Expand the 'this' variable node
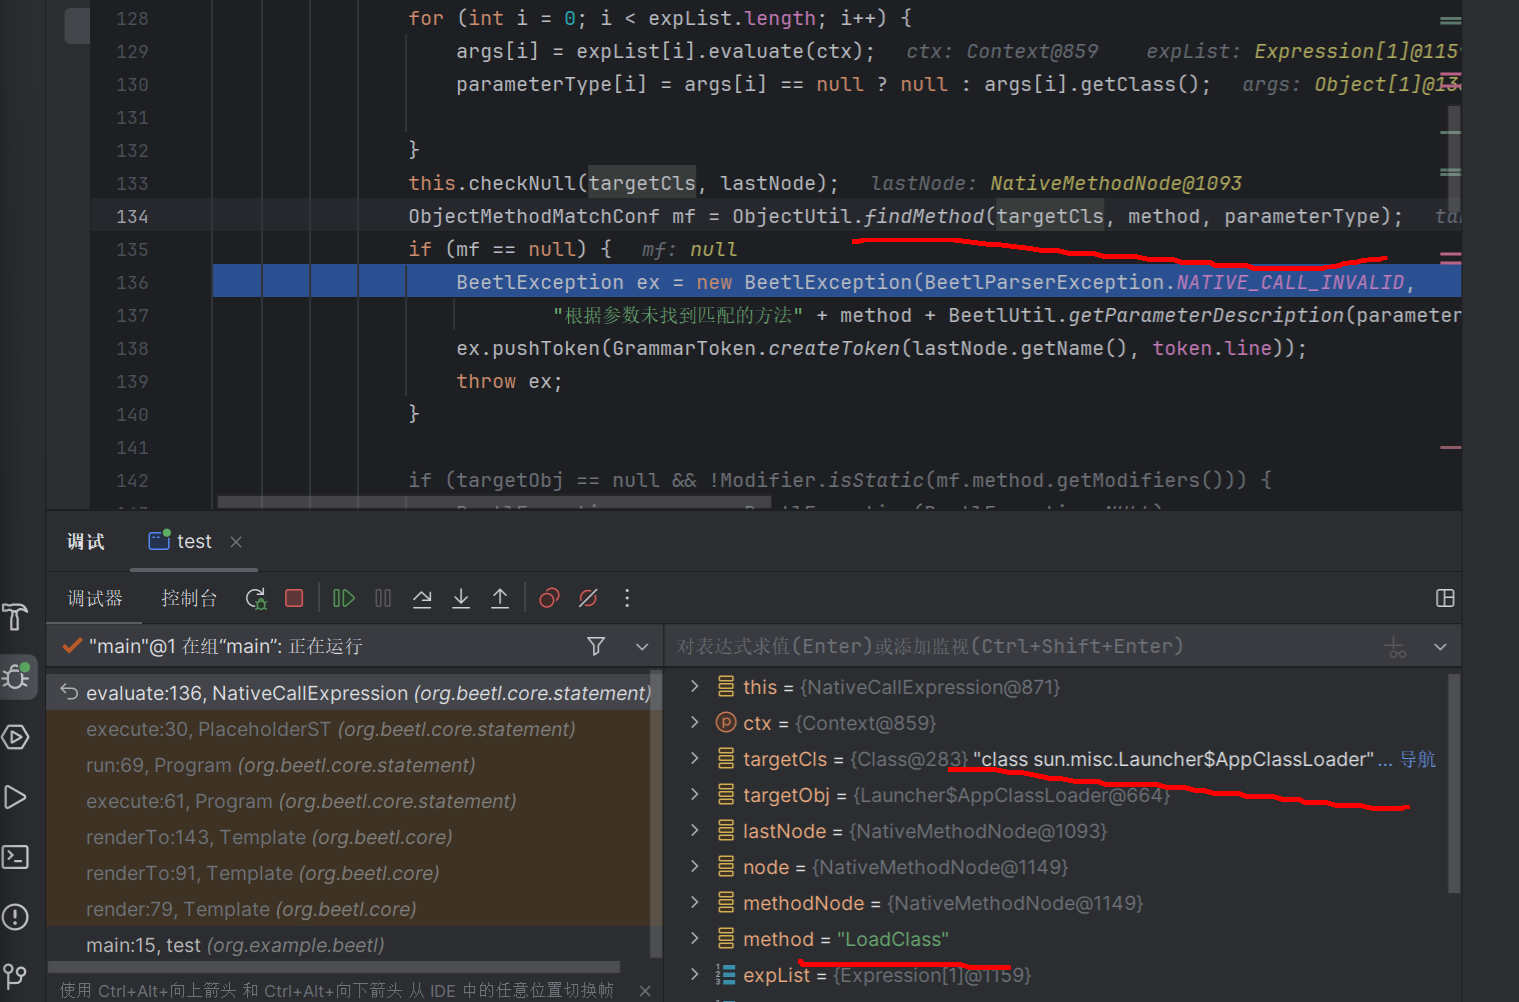1519x1002 pixels. pyautogui.click(x=695, y=687)
